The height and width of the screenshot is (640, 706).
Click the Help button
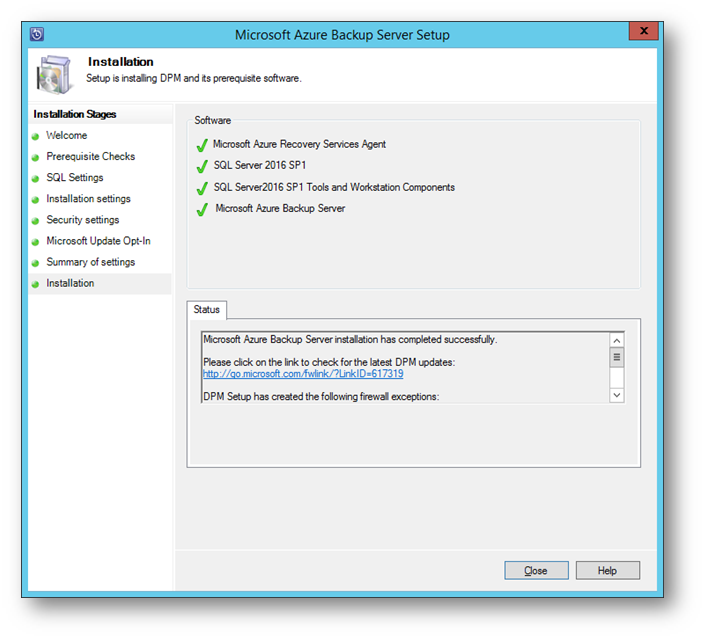607,571
